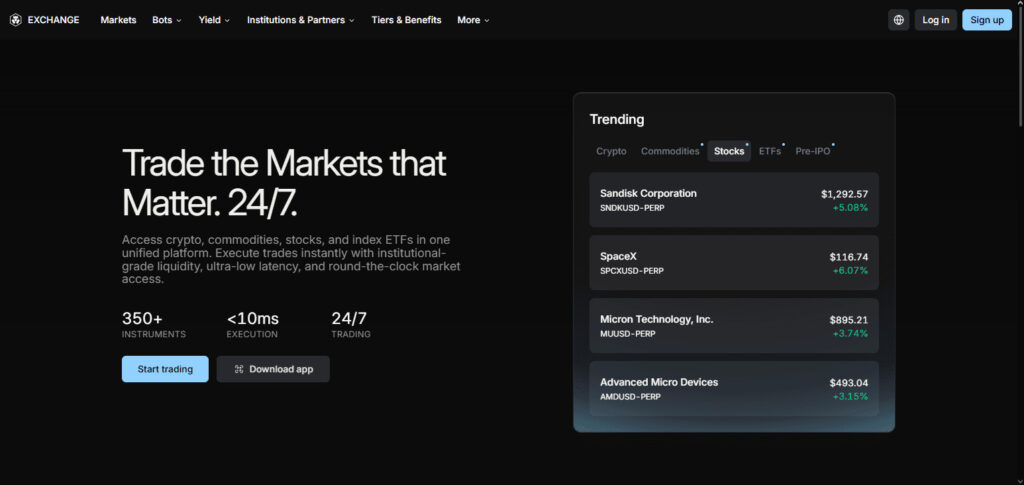Image resolution: width=1024 pixels, height=485 pixels.
Task: Click the Trending panel heading
Action: [617, 119]
